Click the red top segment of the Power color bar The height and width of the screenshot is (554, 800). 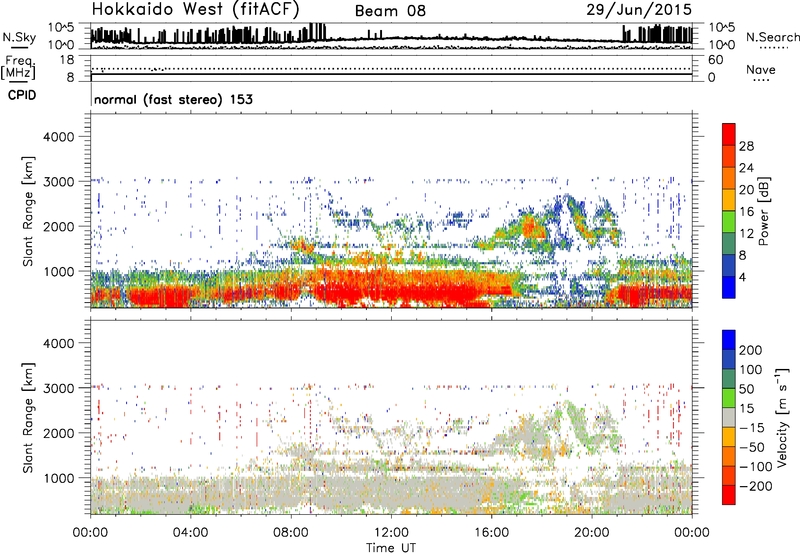tap(729, 134)
